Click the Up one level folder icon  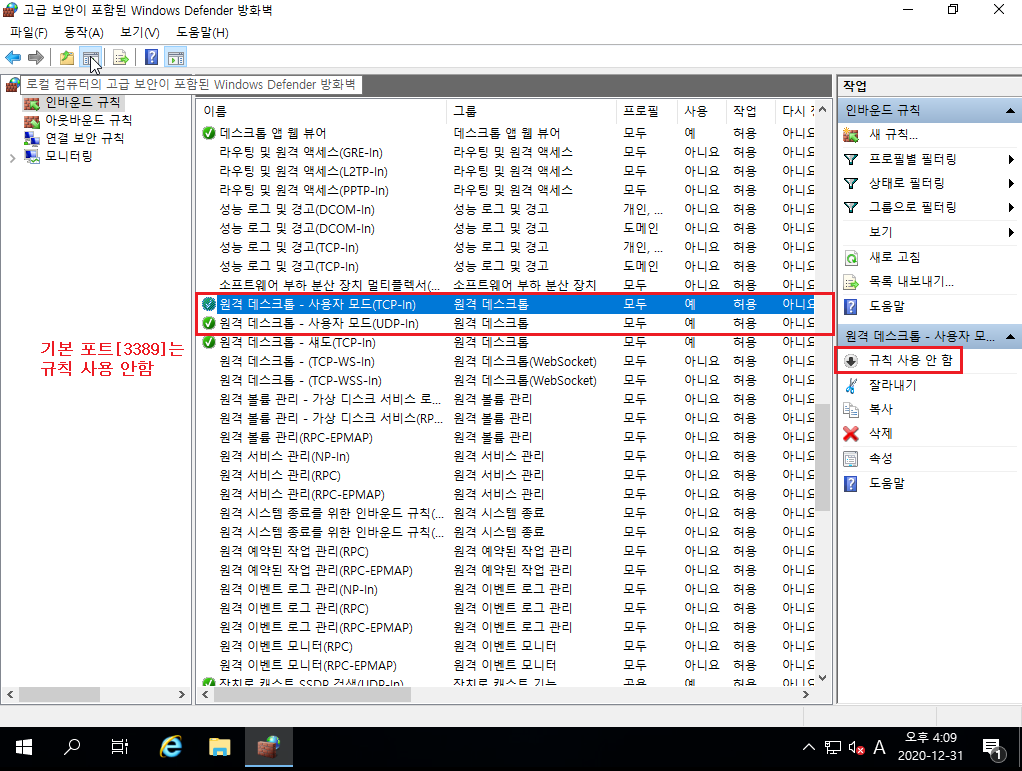66,57
